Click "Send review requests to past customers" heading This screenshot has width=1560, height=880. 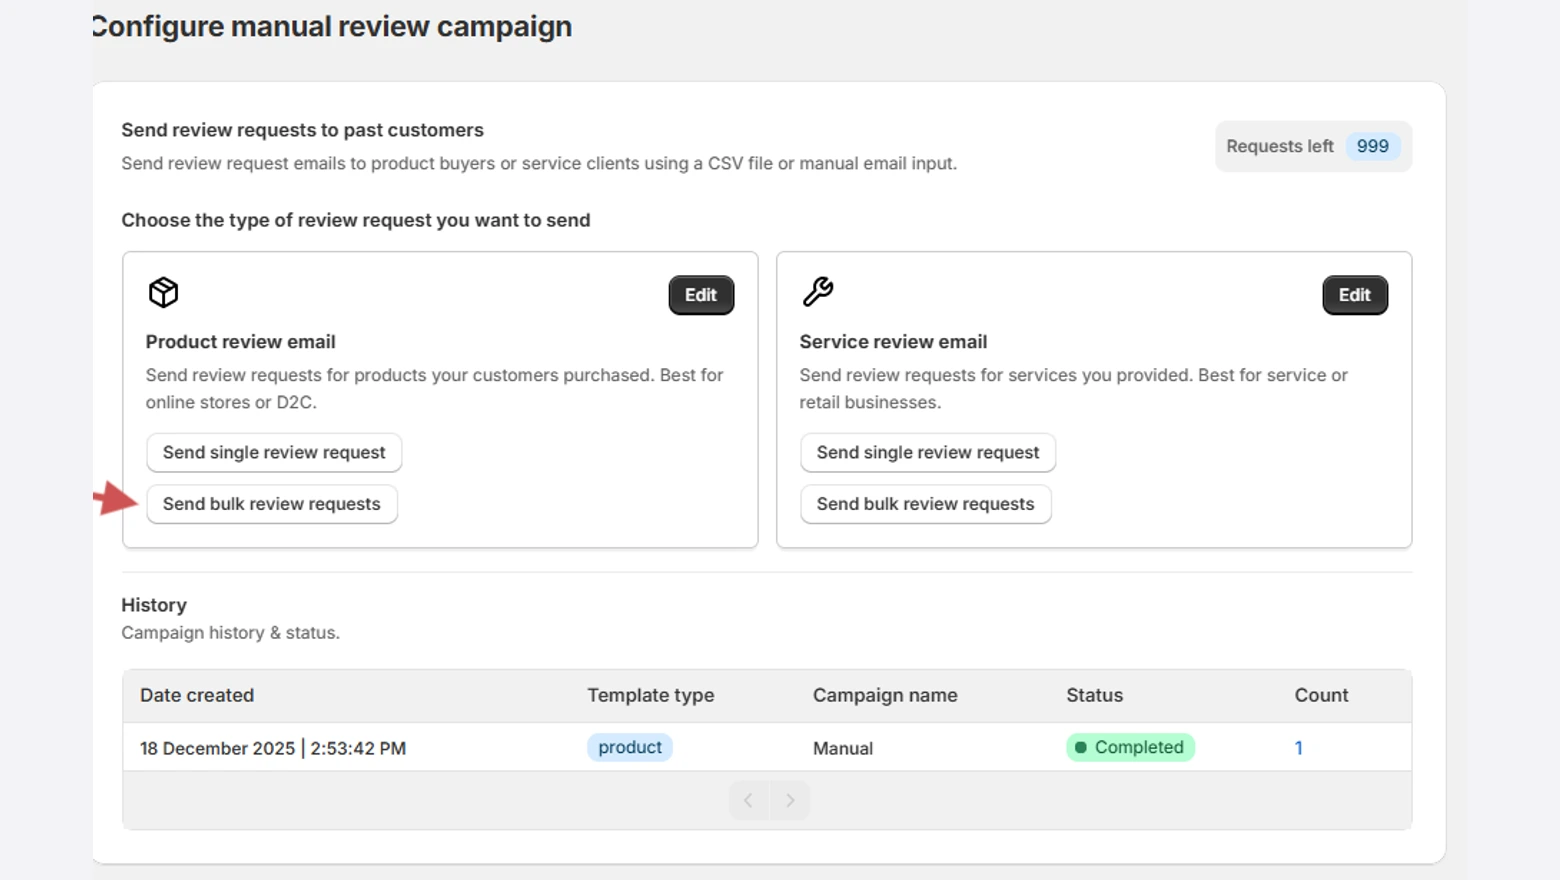(x=303, y=130)
